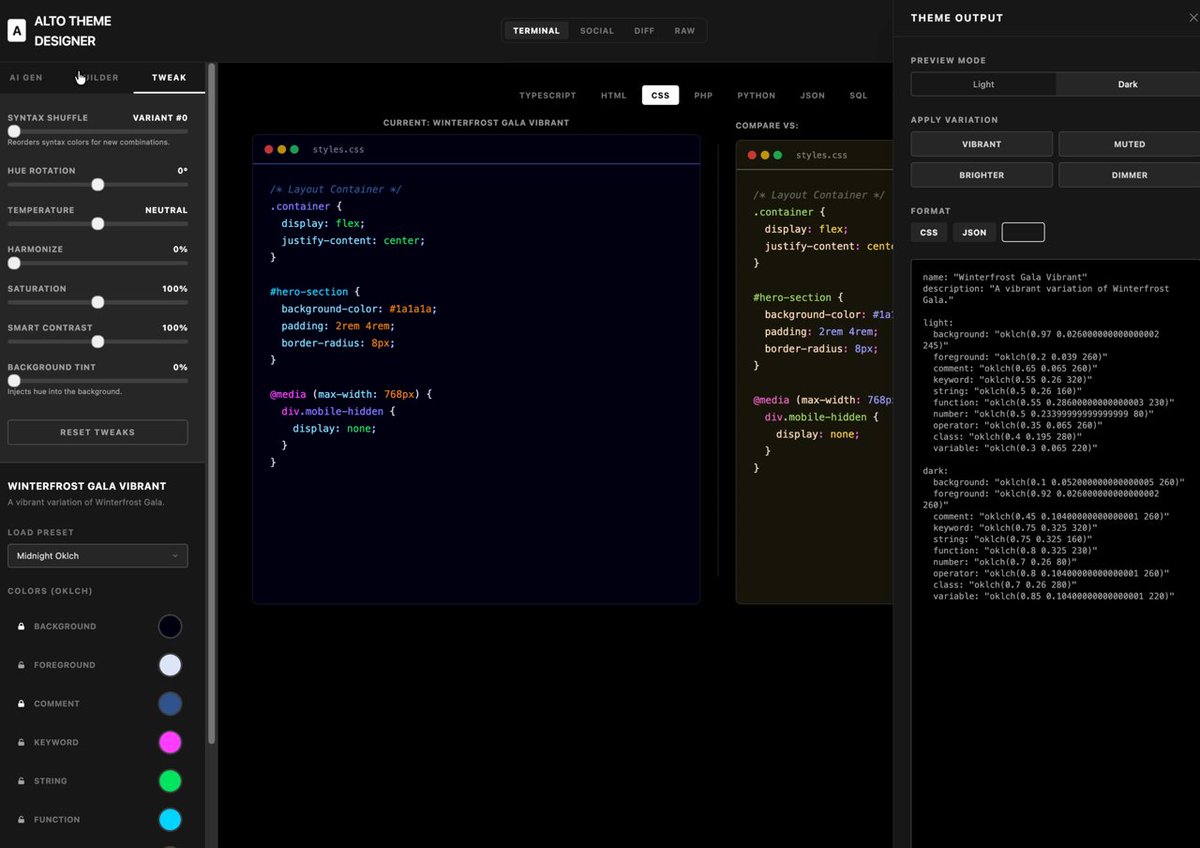This screenshot has width=1200, height=848.
Task: Toggle the lock on the Foreground color
Action: pos(21,665)
